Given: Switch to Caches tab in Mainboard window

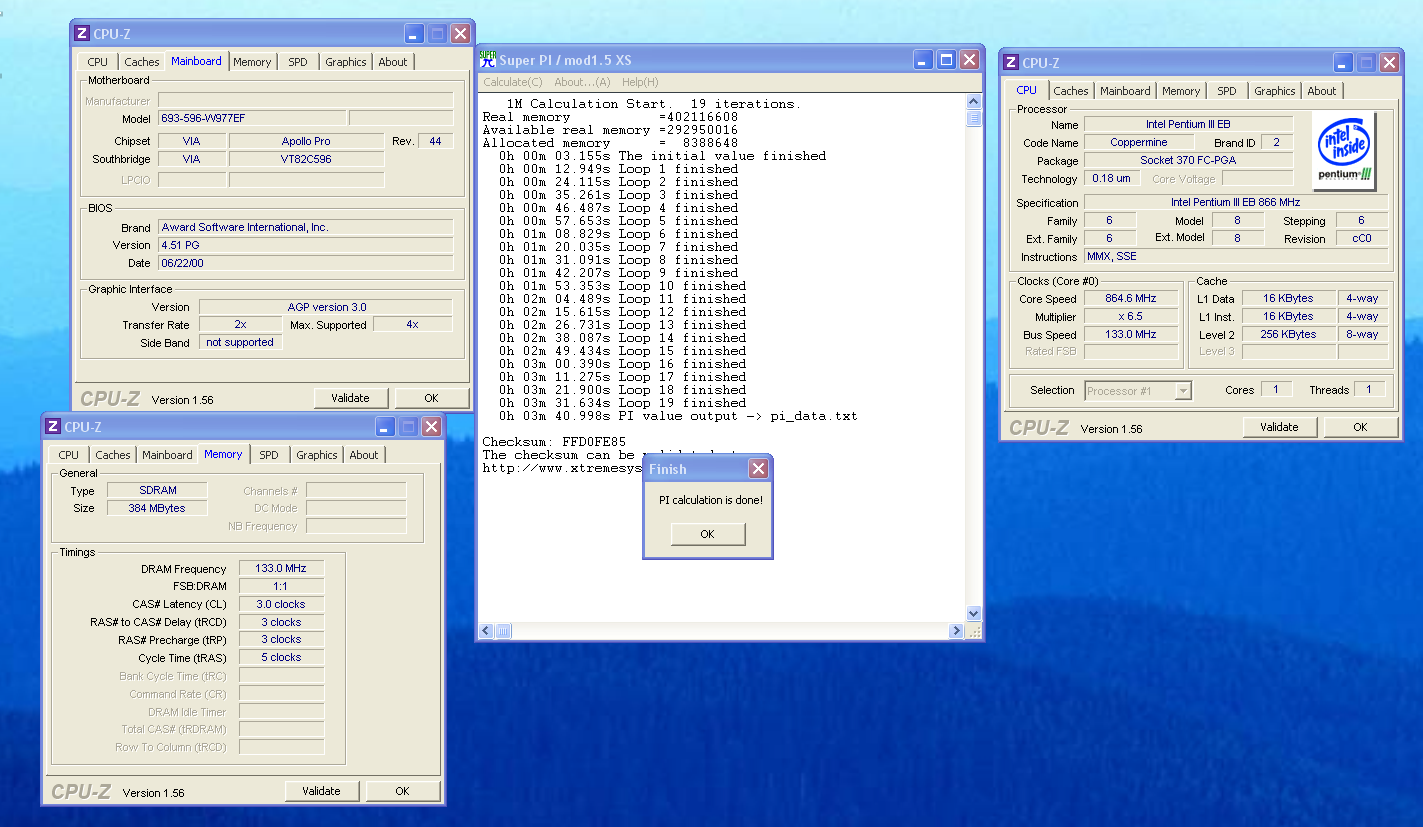Looking at the screenshot, I should pyautogui.click(x=142, y=62).
